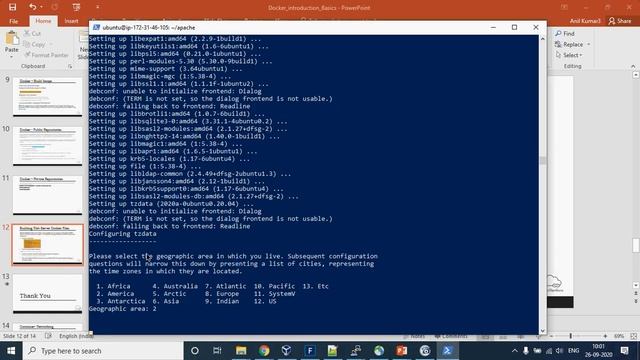Zoom out with the minus button
The image size is (640, 360).
pos(551,336)
